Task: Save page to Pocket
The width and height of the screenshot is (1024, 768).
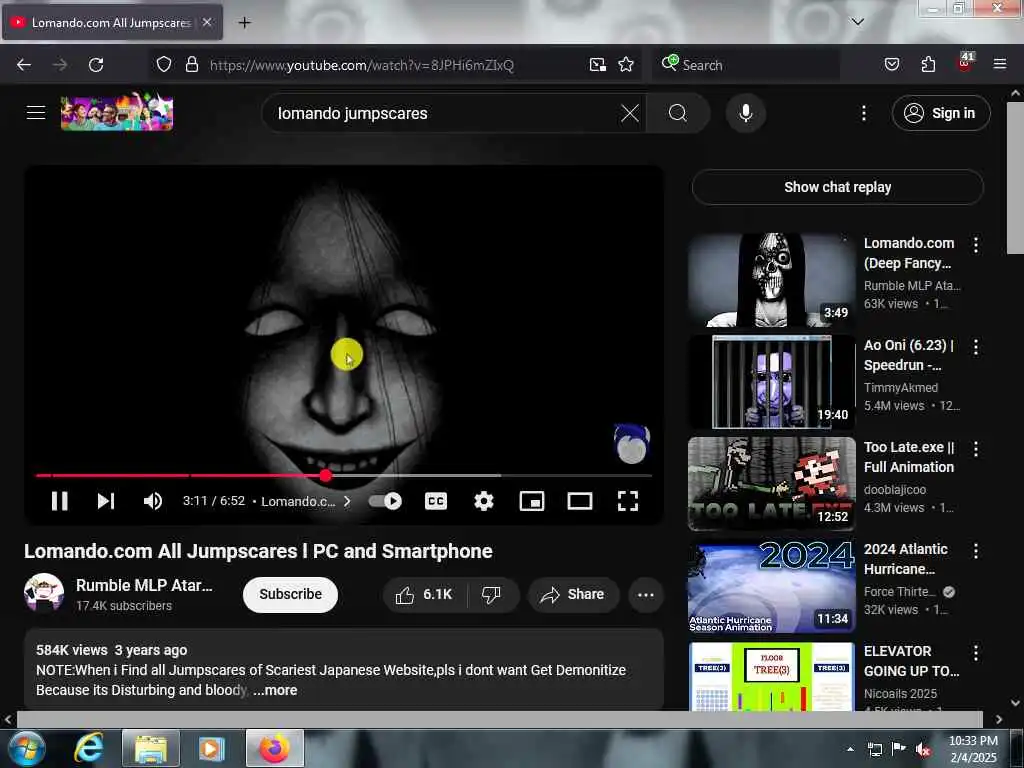Action: click(x=891, y=65)
